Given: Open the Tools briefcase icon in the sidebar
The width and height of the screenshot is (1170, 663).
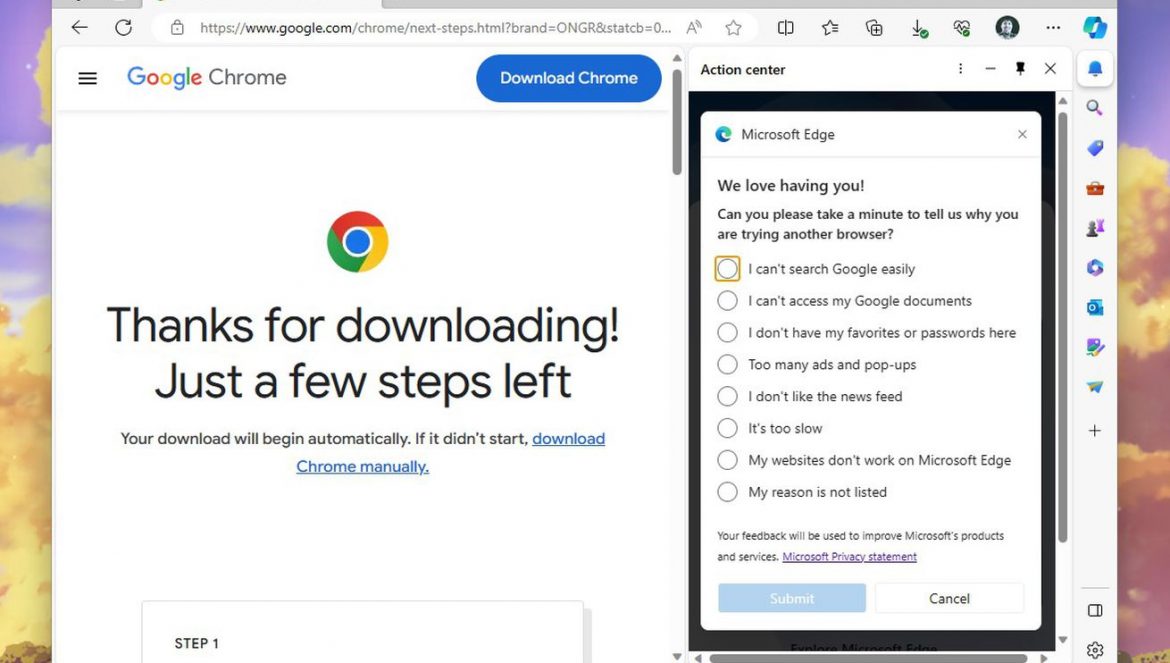Looking at the screenshot, I should coord(1095,188).
